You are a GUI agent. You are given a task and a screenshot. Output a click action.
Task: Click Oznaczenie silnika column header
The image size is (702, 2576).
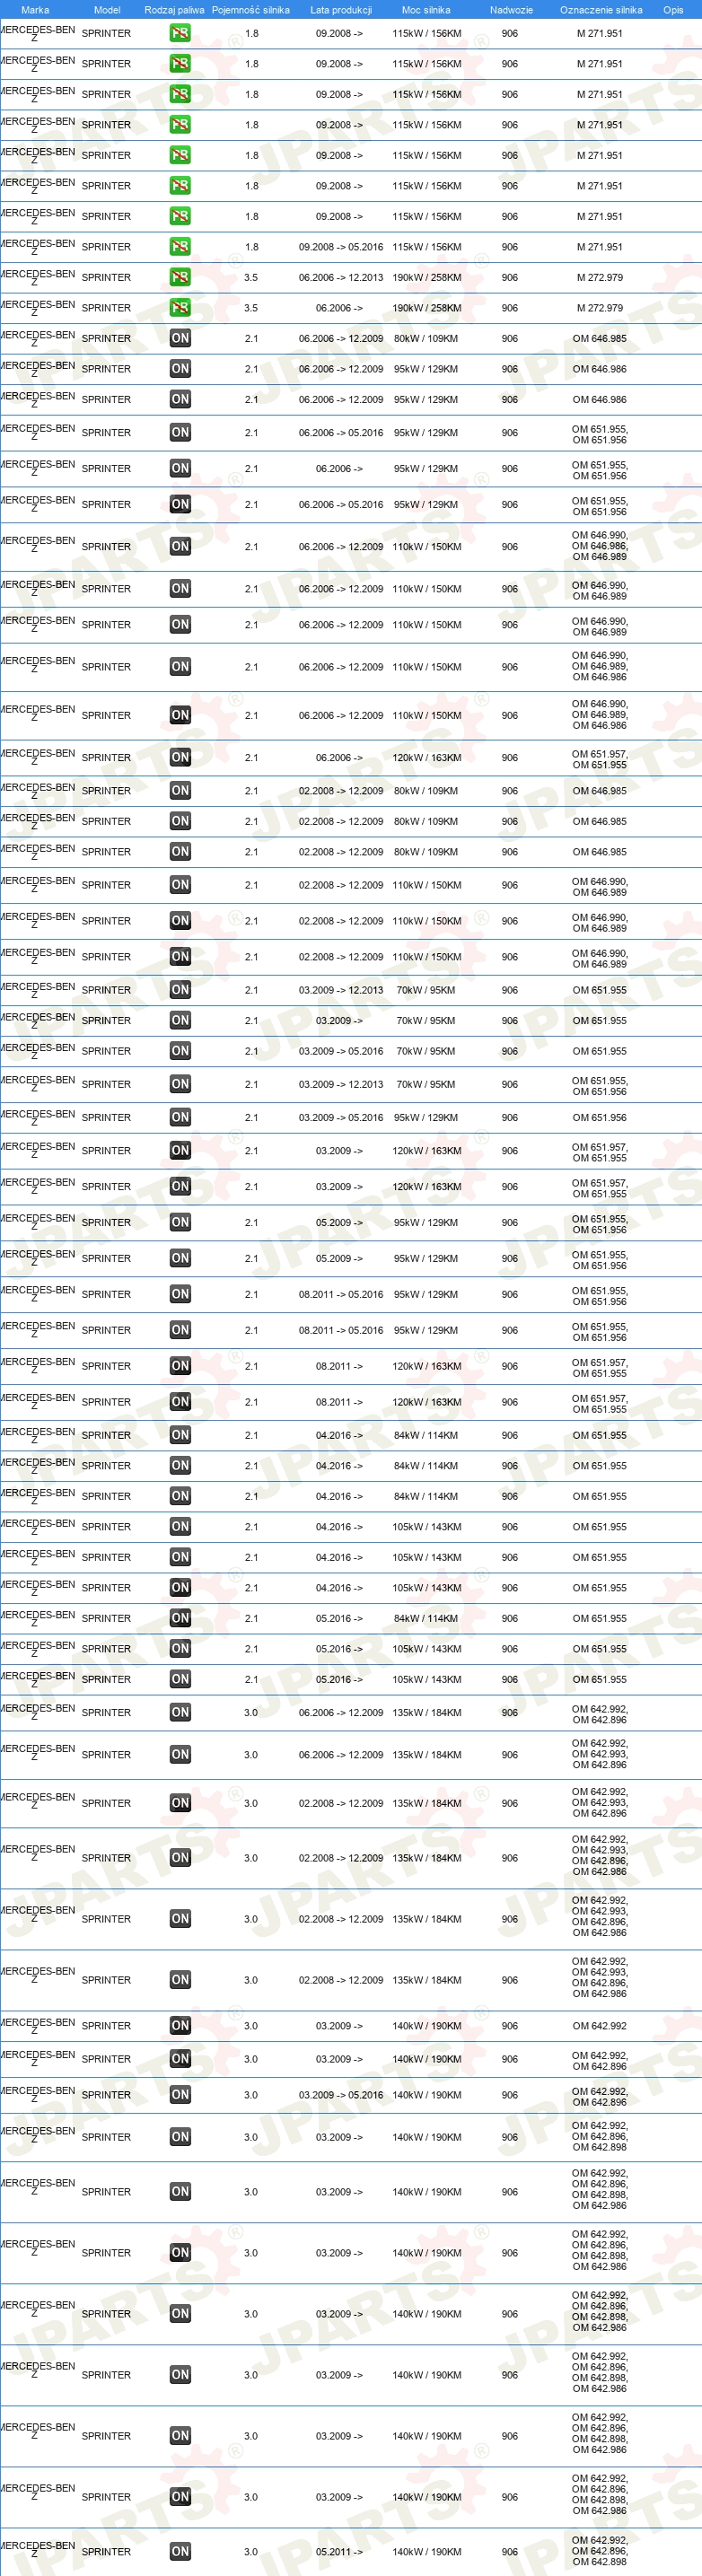pos(601,10)
